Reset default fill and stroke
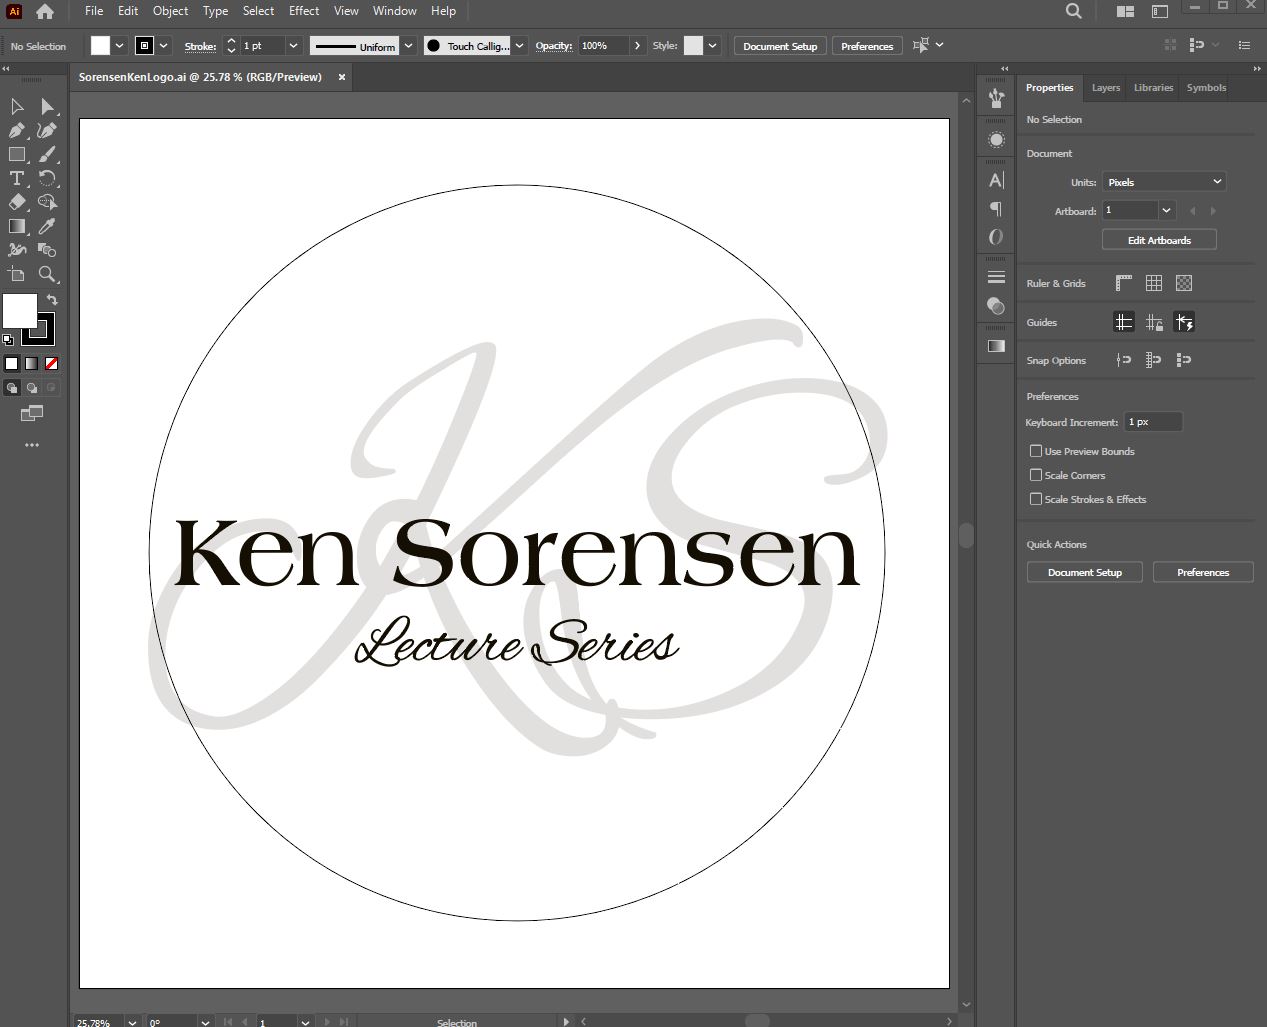The width and height of the screenshot is (1267, 1027). point(8,340)
